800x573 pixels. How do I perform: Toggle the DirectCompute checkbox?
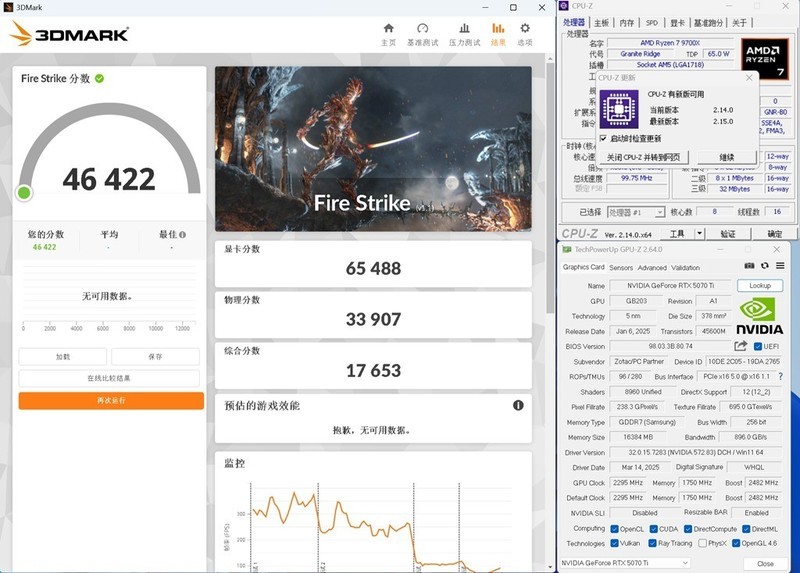click(688, 529)
